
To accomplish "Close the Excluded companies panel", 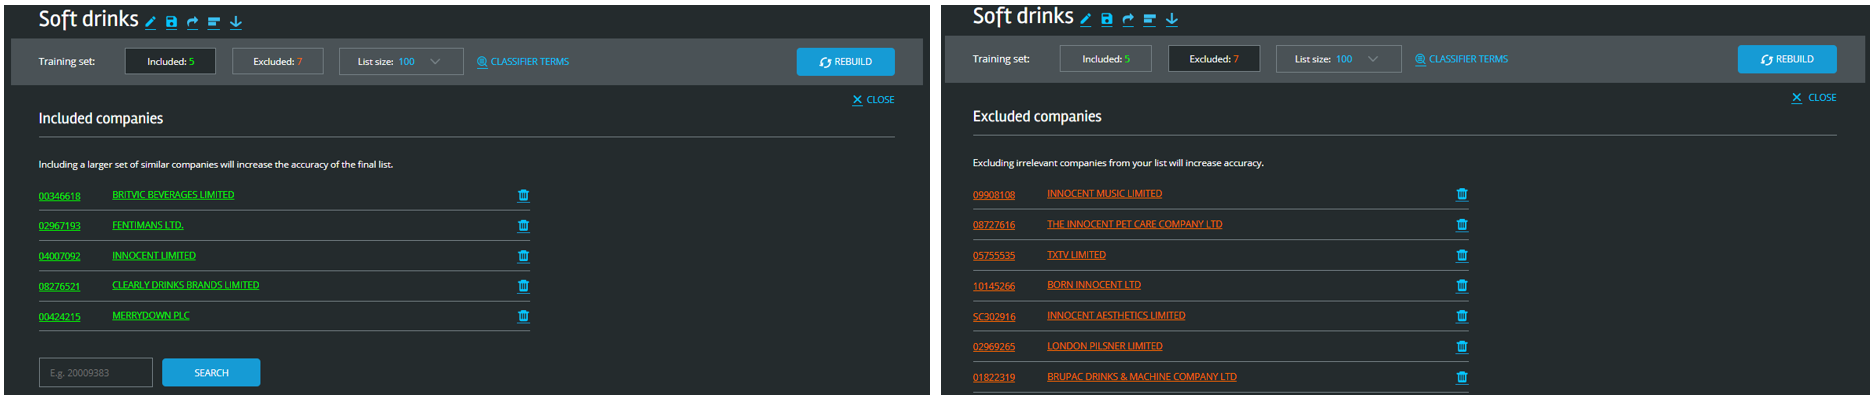I will 1814,98.
